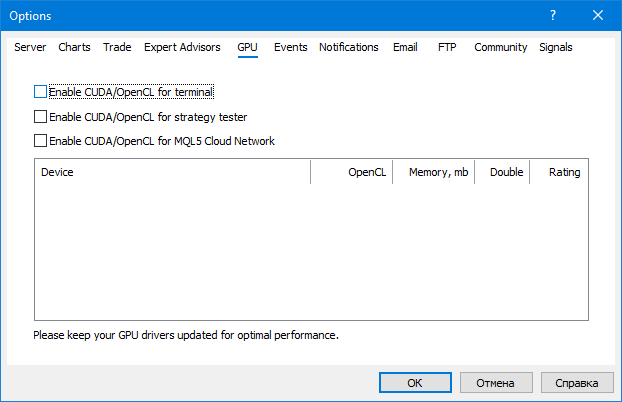Open the Charts tab
The height and width of the screenshot is (402, 622).
pos(74,47)
